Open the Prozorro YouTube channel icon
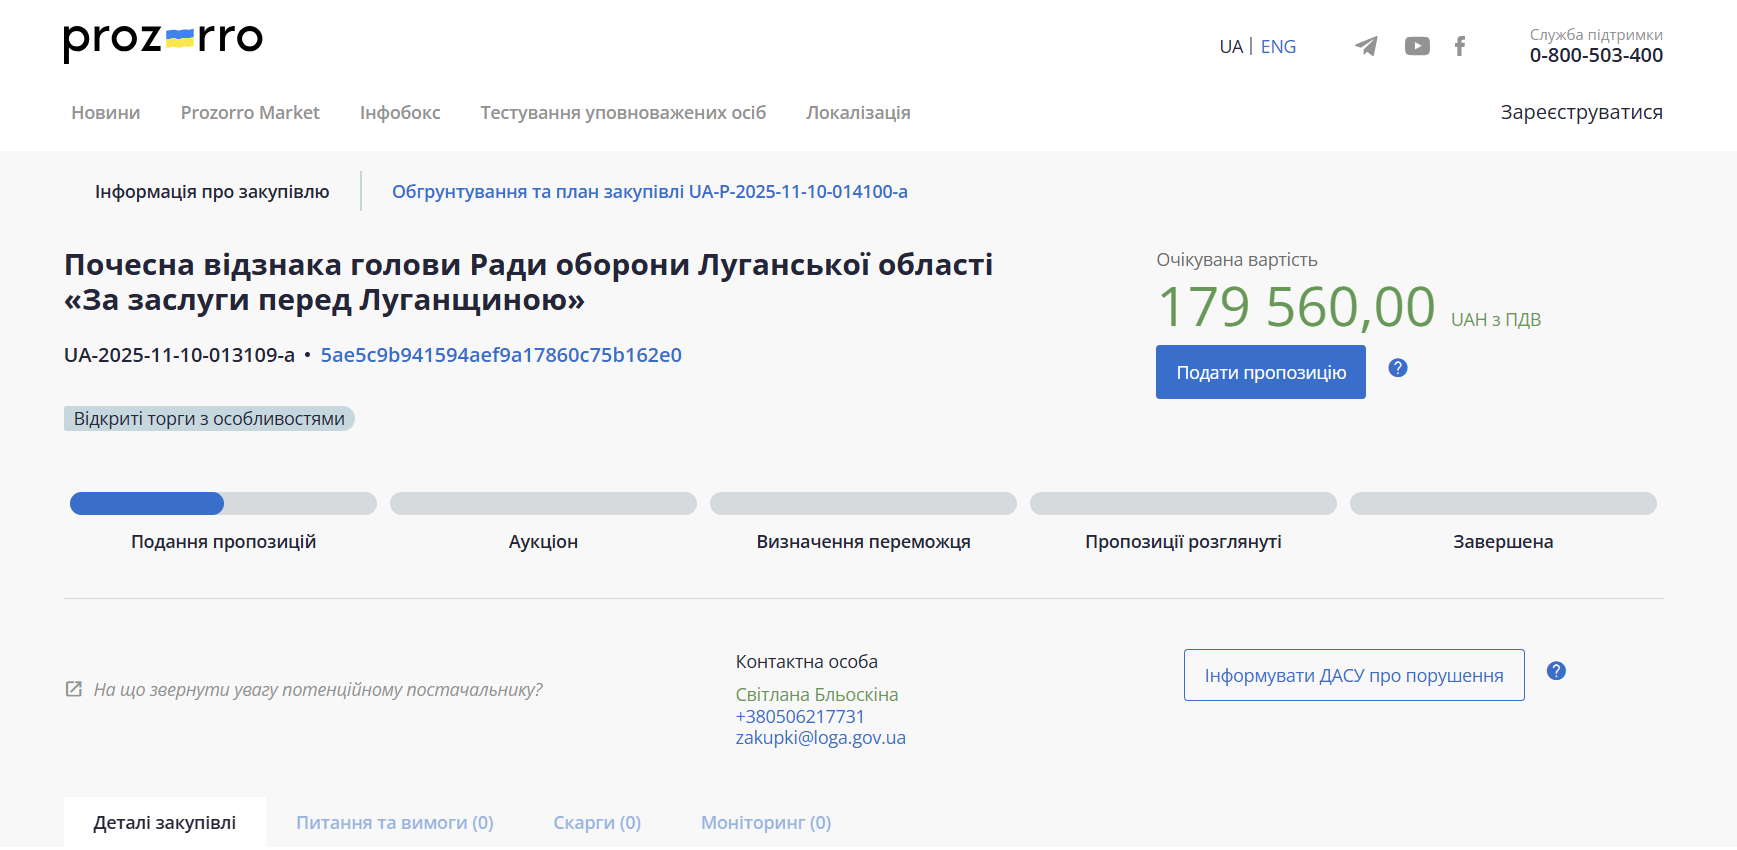The width and height of the screenshot is (1737, 850). [x=1417, y=46]
